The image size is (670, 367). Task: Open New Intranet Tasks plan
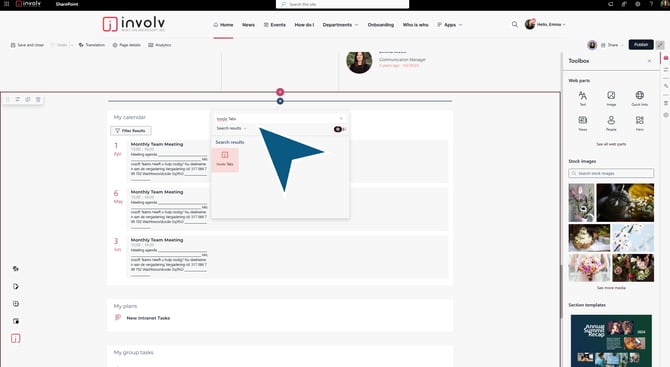coord(148,318)
